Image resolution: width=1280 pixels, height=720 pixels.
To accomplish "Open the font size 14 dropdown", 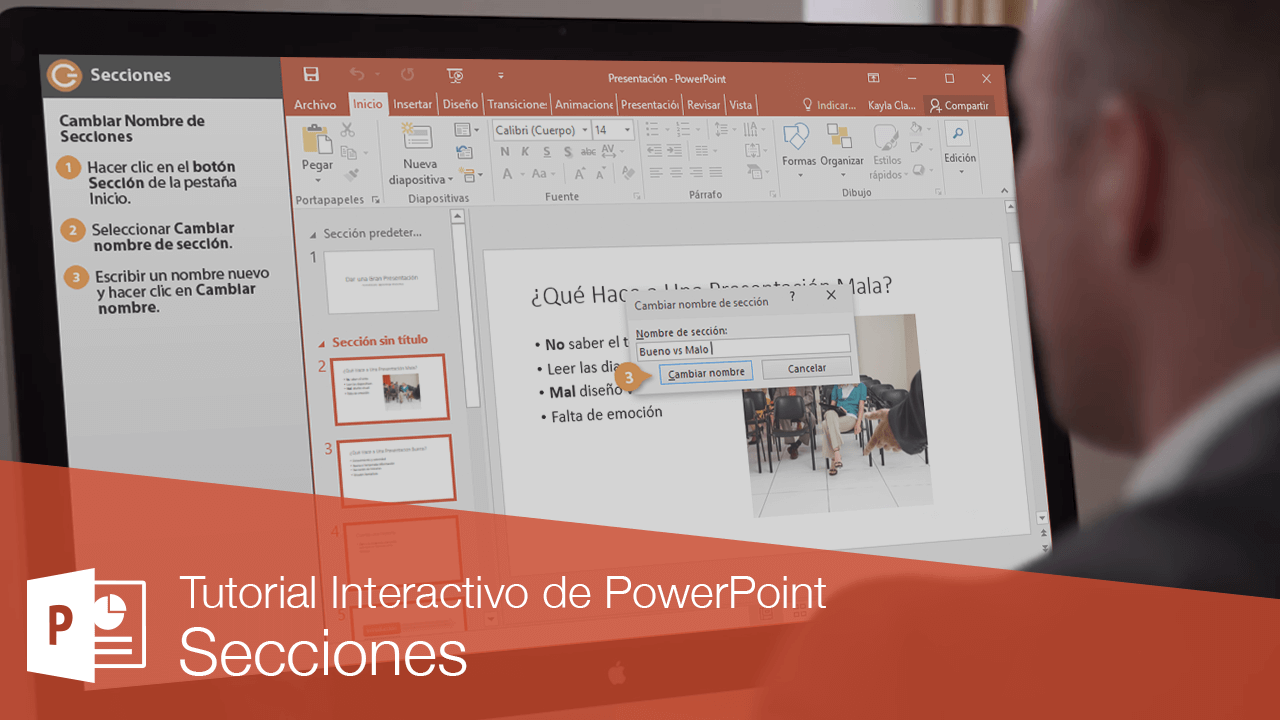I will 627,130.
